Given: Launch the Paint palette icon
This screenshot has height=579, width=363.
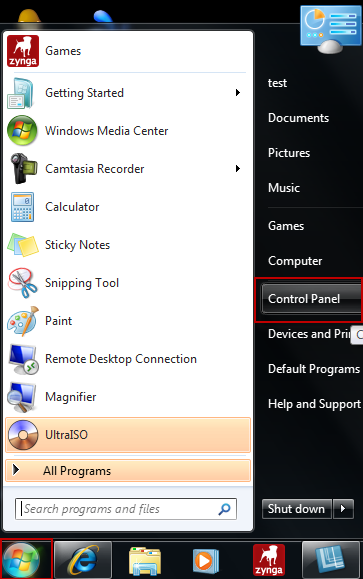Looking at the screenshot, I should (23, 321).
